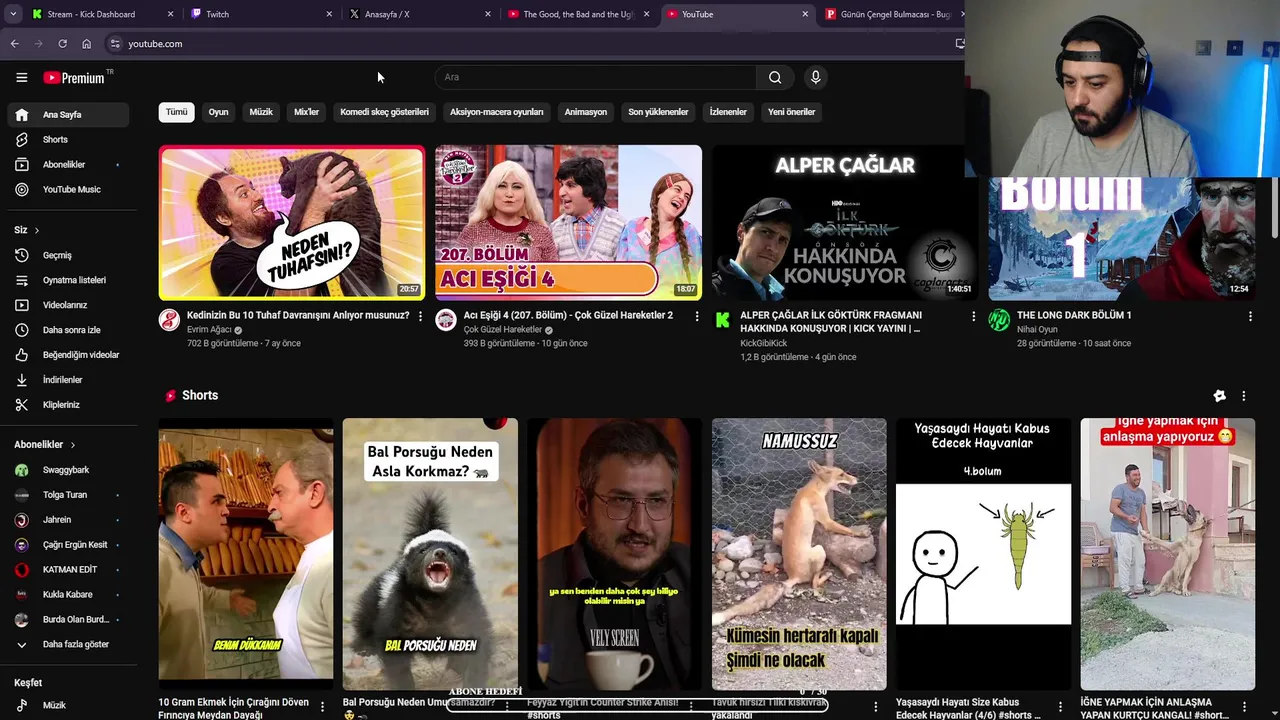Viewport: 1280px width, 720px height.
Task: Click the YouTube Premium logo
Action: 74,77
